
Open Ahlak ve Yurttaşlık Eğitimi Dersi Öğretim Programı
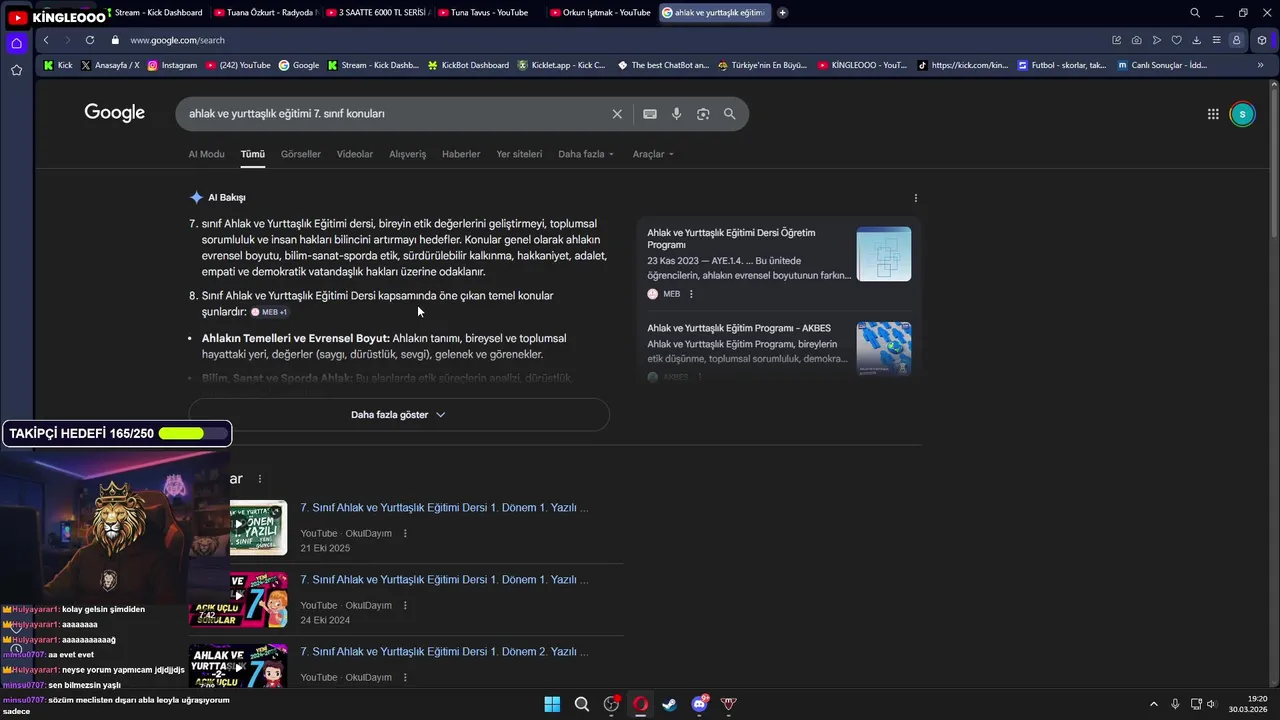pos(731,239)
